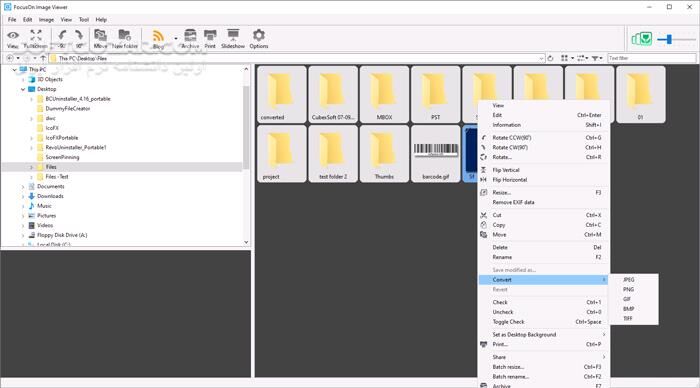Image resolution: width=700 pixels, height=388 pixels.
Task: Open thumbnail view mode dropdown
Action: pos(567,58)
